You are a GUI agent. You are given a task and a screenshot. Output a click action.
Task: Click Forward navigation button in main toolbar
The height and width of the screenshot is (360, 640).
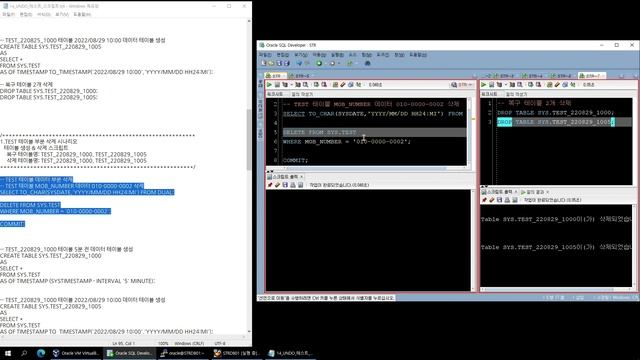332,63
